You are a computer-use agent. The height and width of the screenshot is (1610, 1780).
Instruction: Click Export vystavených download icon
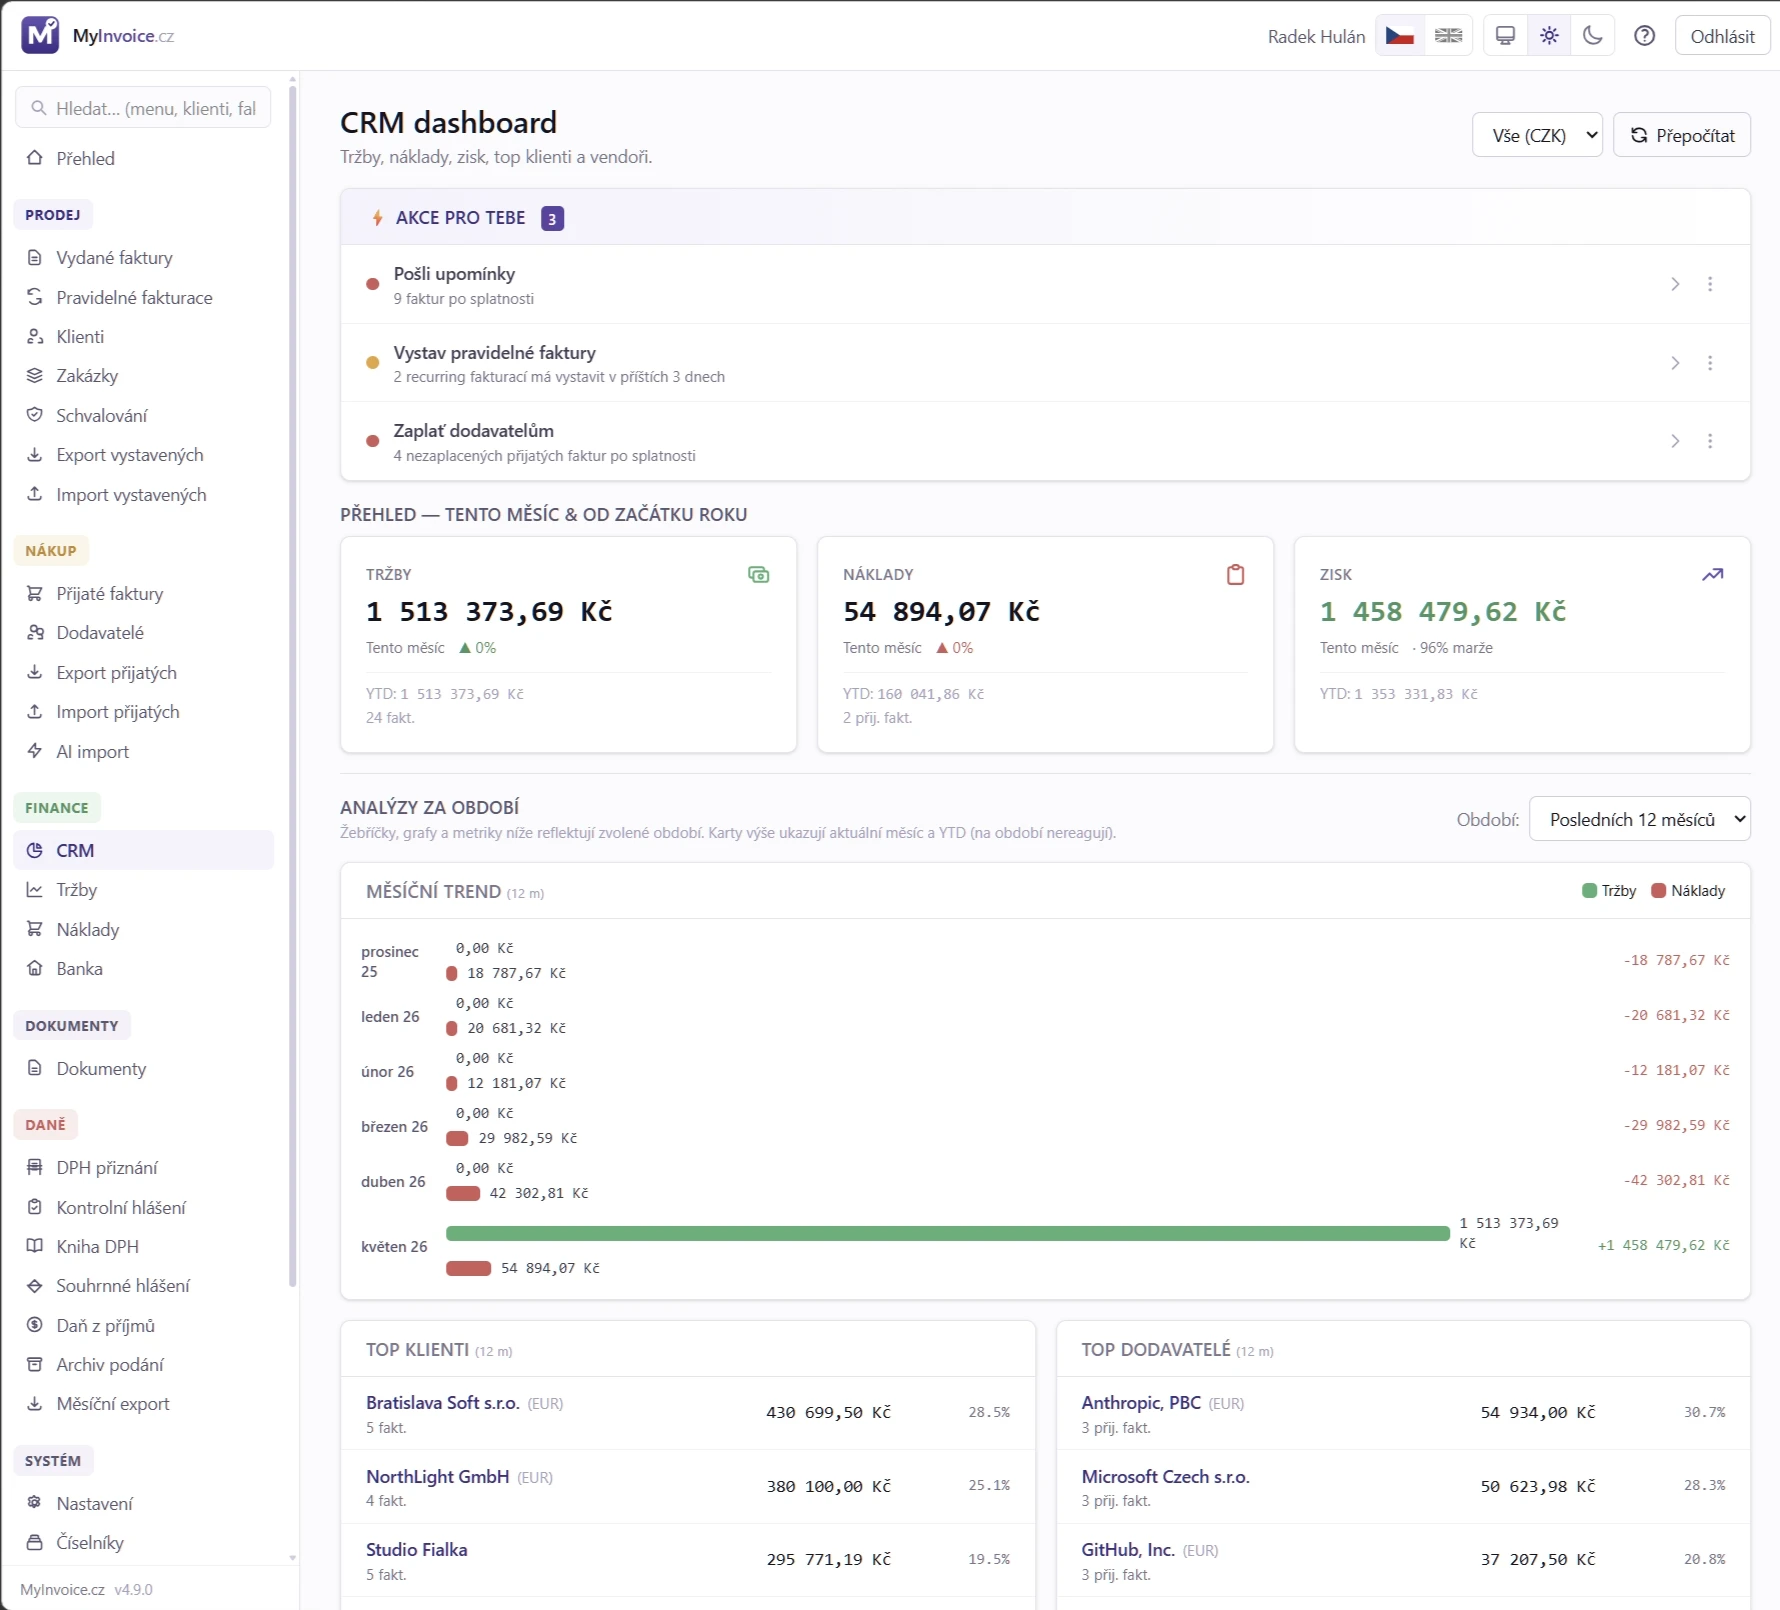[x=35, y=455]
